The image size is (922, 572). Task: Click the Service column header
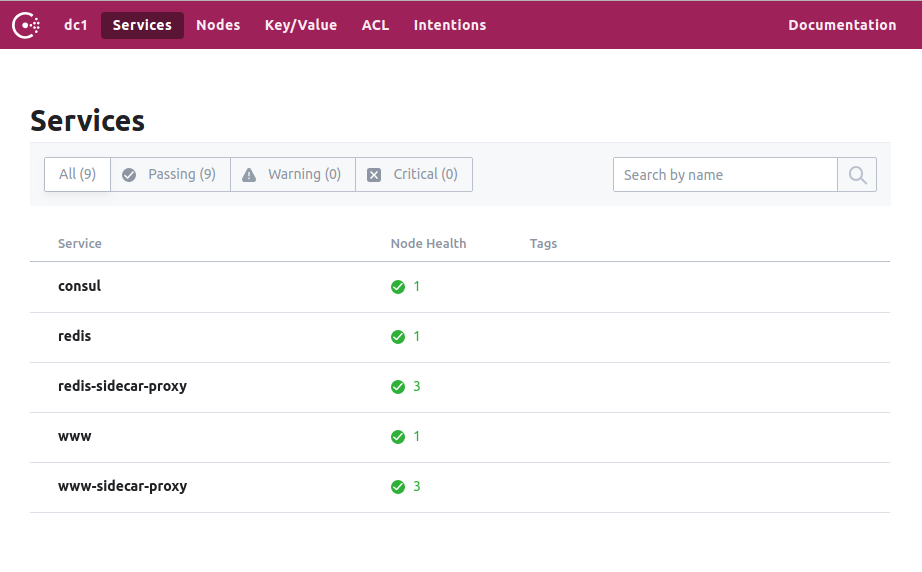coord(80,243)
